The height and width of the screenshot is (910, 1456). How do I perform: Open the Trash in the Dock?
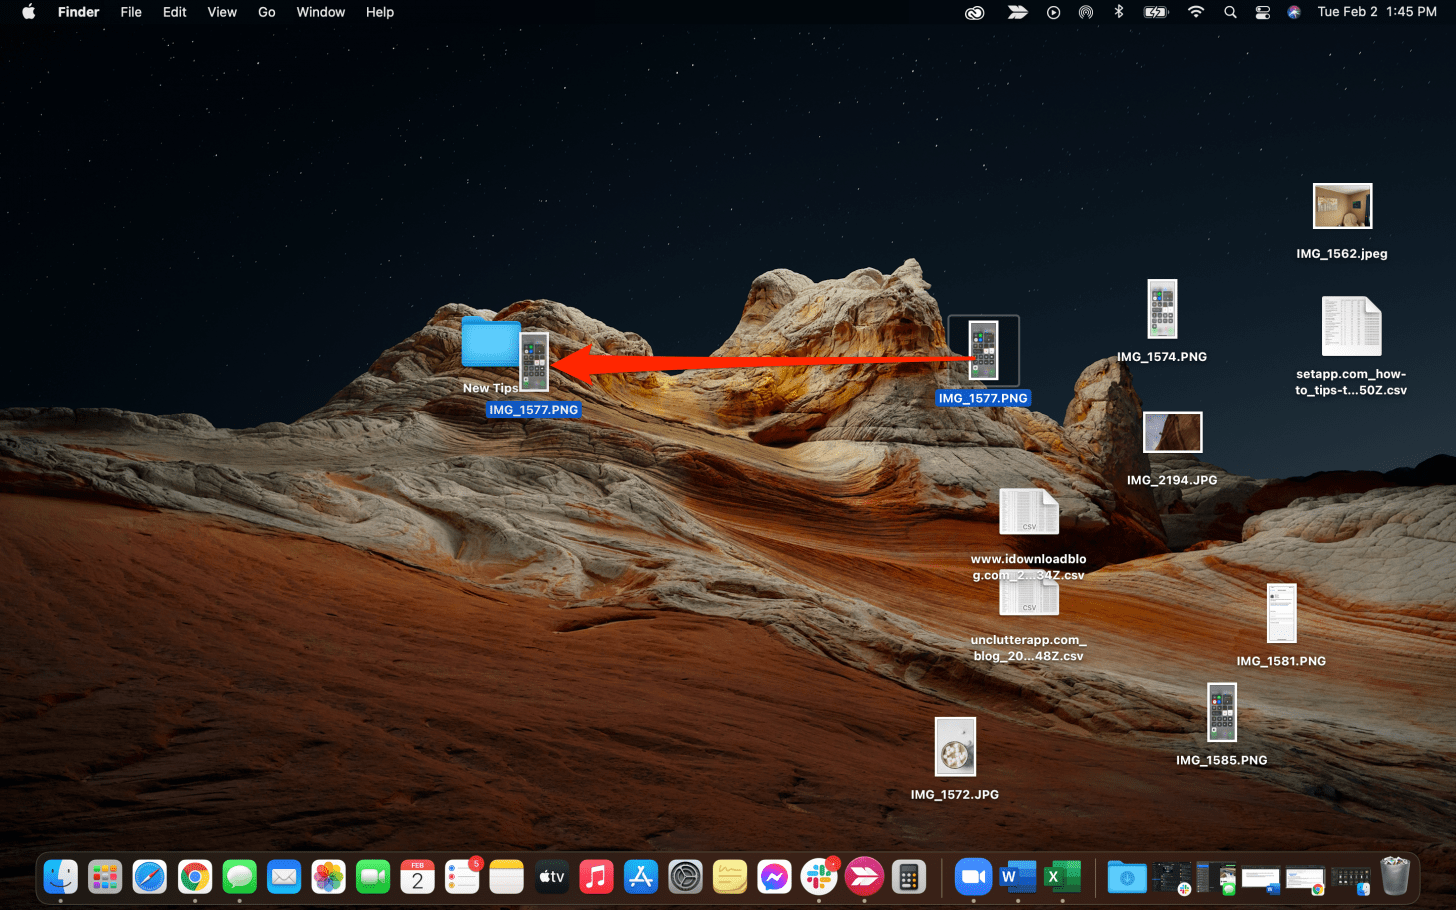(1394, 877)
